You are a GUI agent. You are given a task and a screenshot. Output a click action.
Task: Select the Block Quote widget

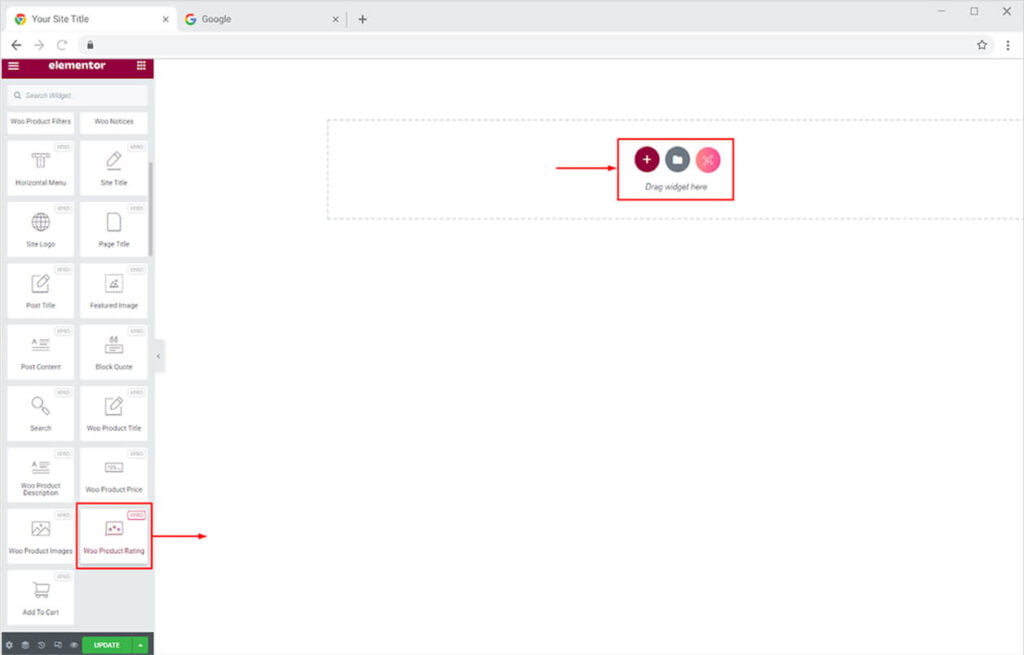[114, 352]
